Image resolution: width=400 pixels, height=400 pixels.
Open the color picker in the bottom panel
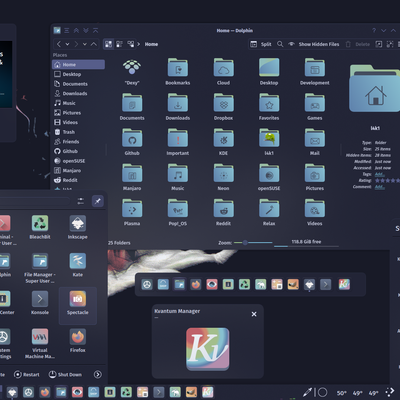pyautogui.click(x=307, y=392)
